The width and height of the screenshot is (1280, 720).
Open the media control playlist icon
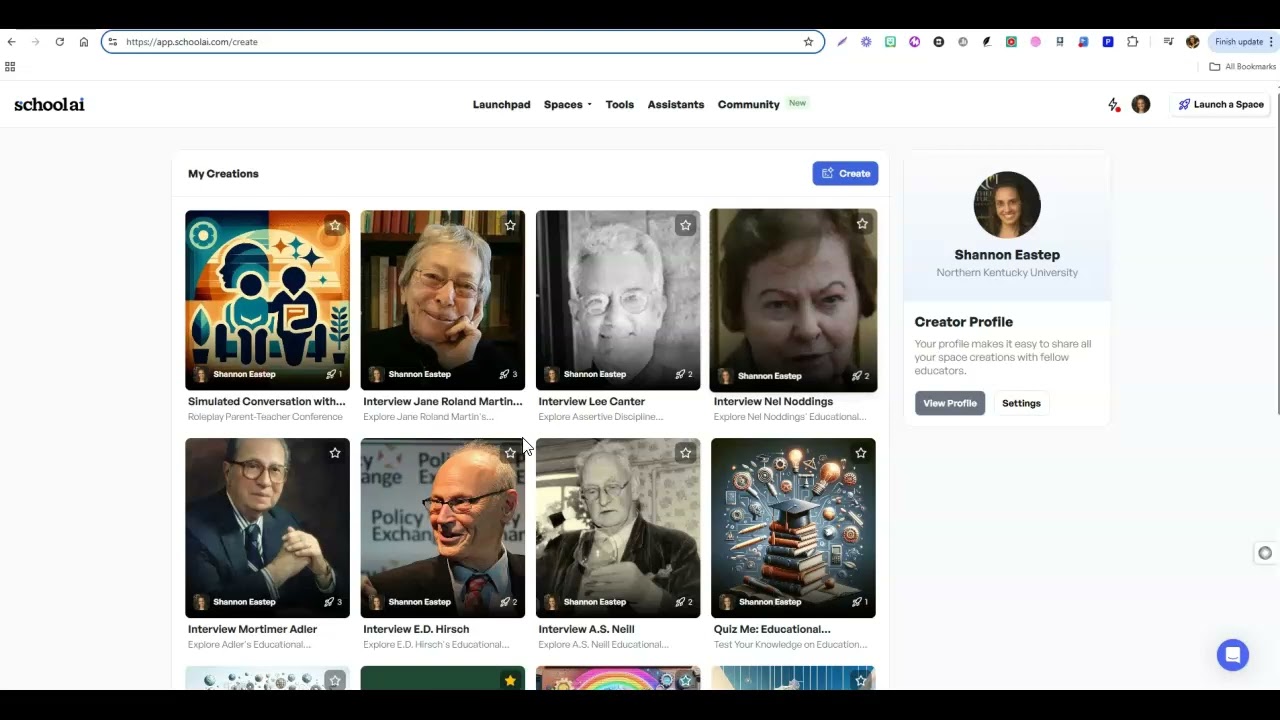(1168, 42)
